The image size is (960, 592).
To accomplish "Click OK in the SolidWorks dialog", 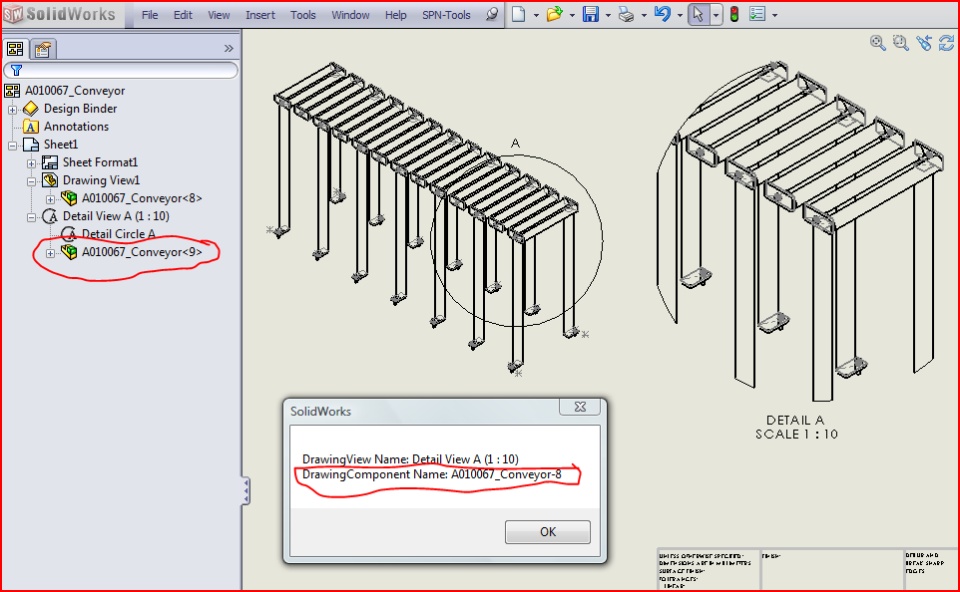I will point(547,531).
